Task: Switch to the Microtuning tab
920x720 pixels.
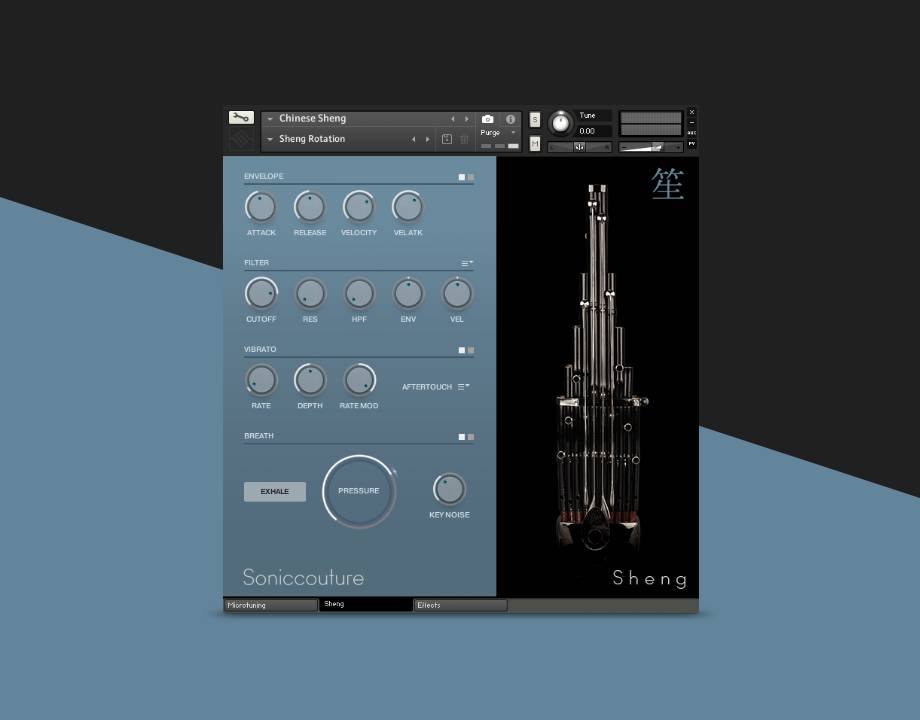Action: point(270,605)
